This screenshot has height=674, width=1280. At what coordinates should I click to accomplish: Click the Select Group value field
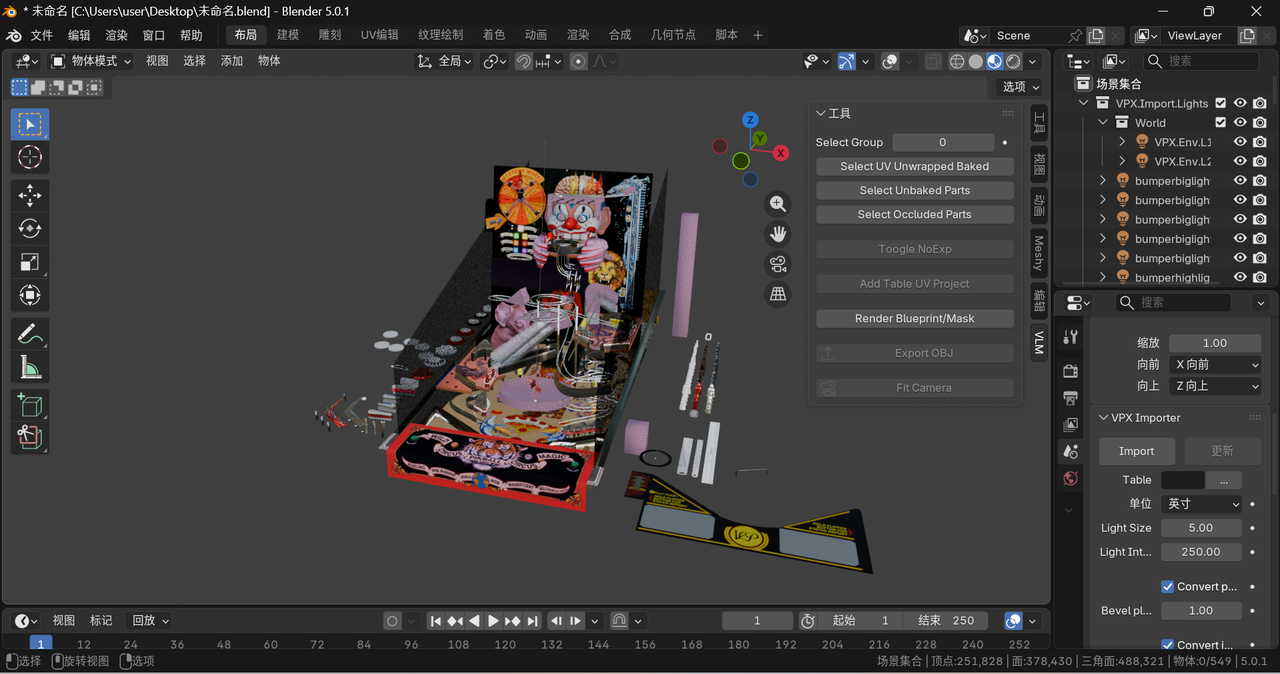[942, 142]
